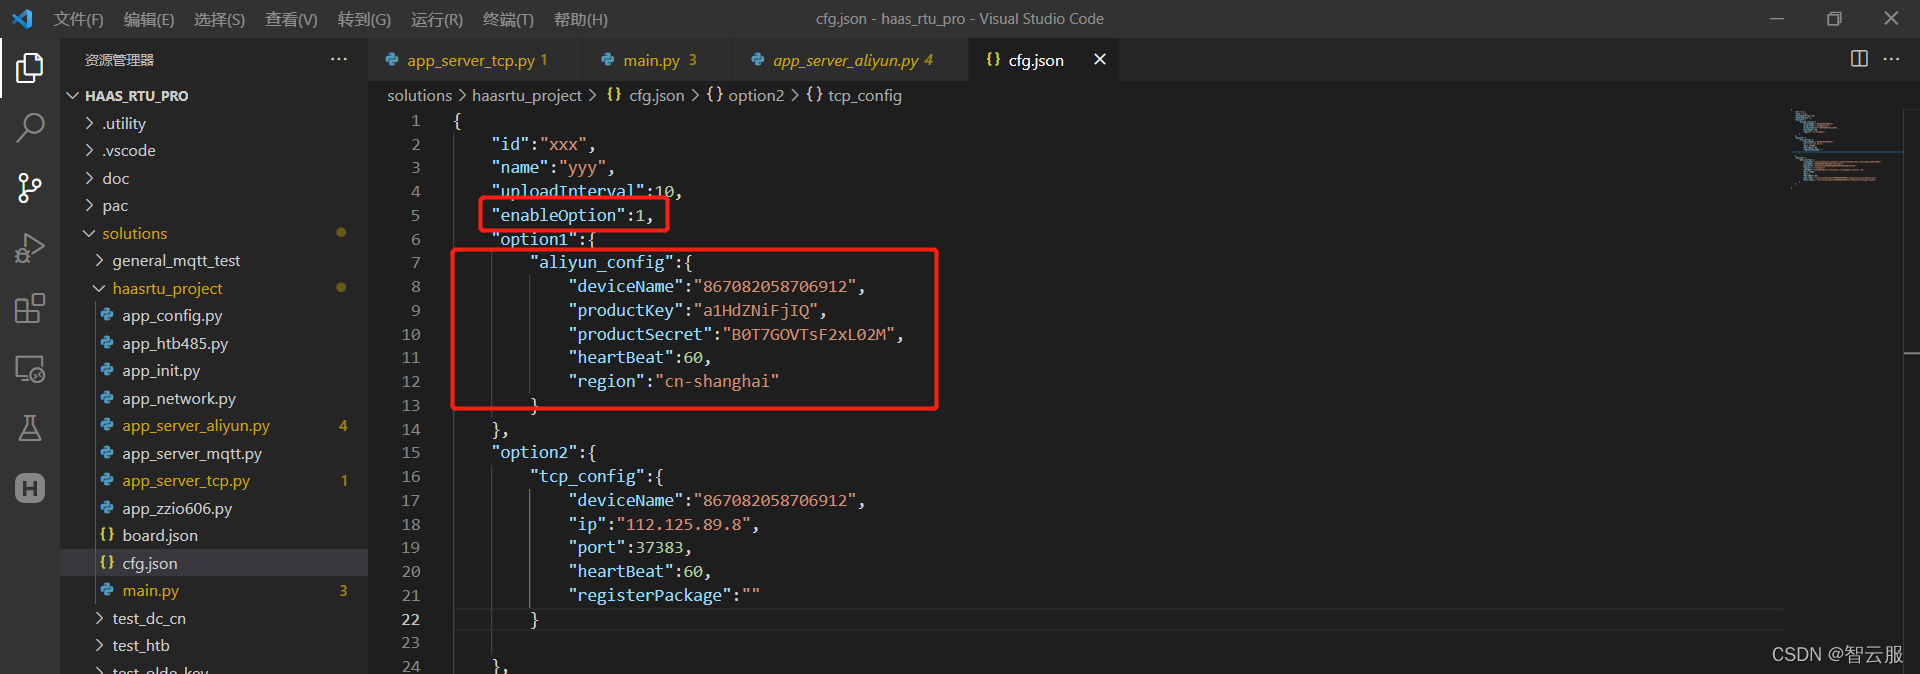Collapse the solutions folder
1920x674 pixels.
(x=214, y=233)
